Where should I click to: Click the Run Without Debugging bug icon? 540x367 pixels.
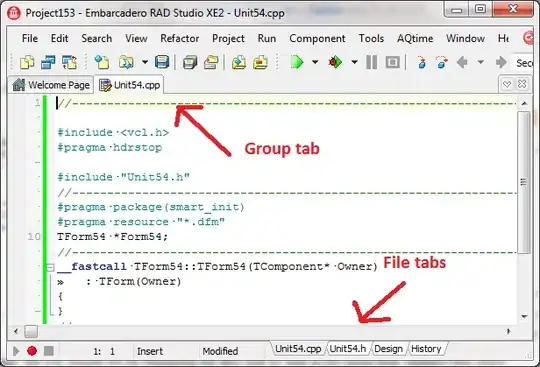(x=335, y=62)
